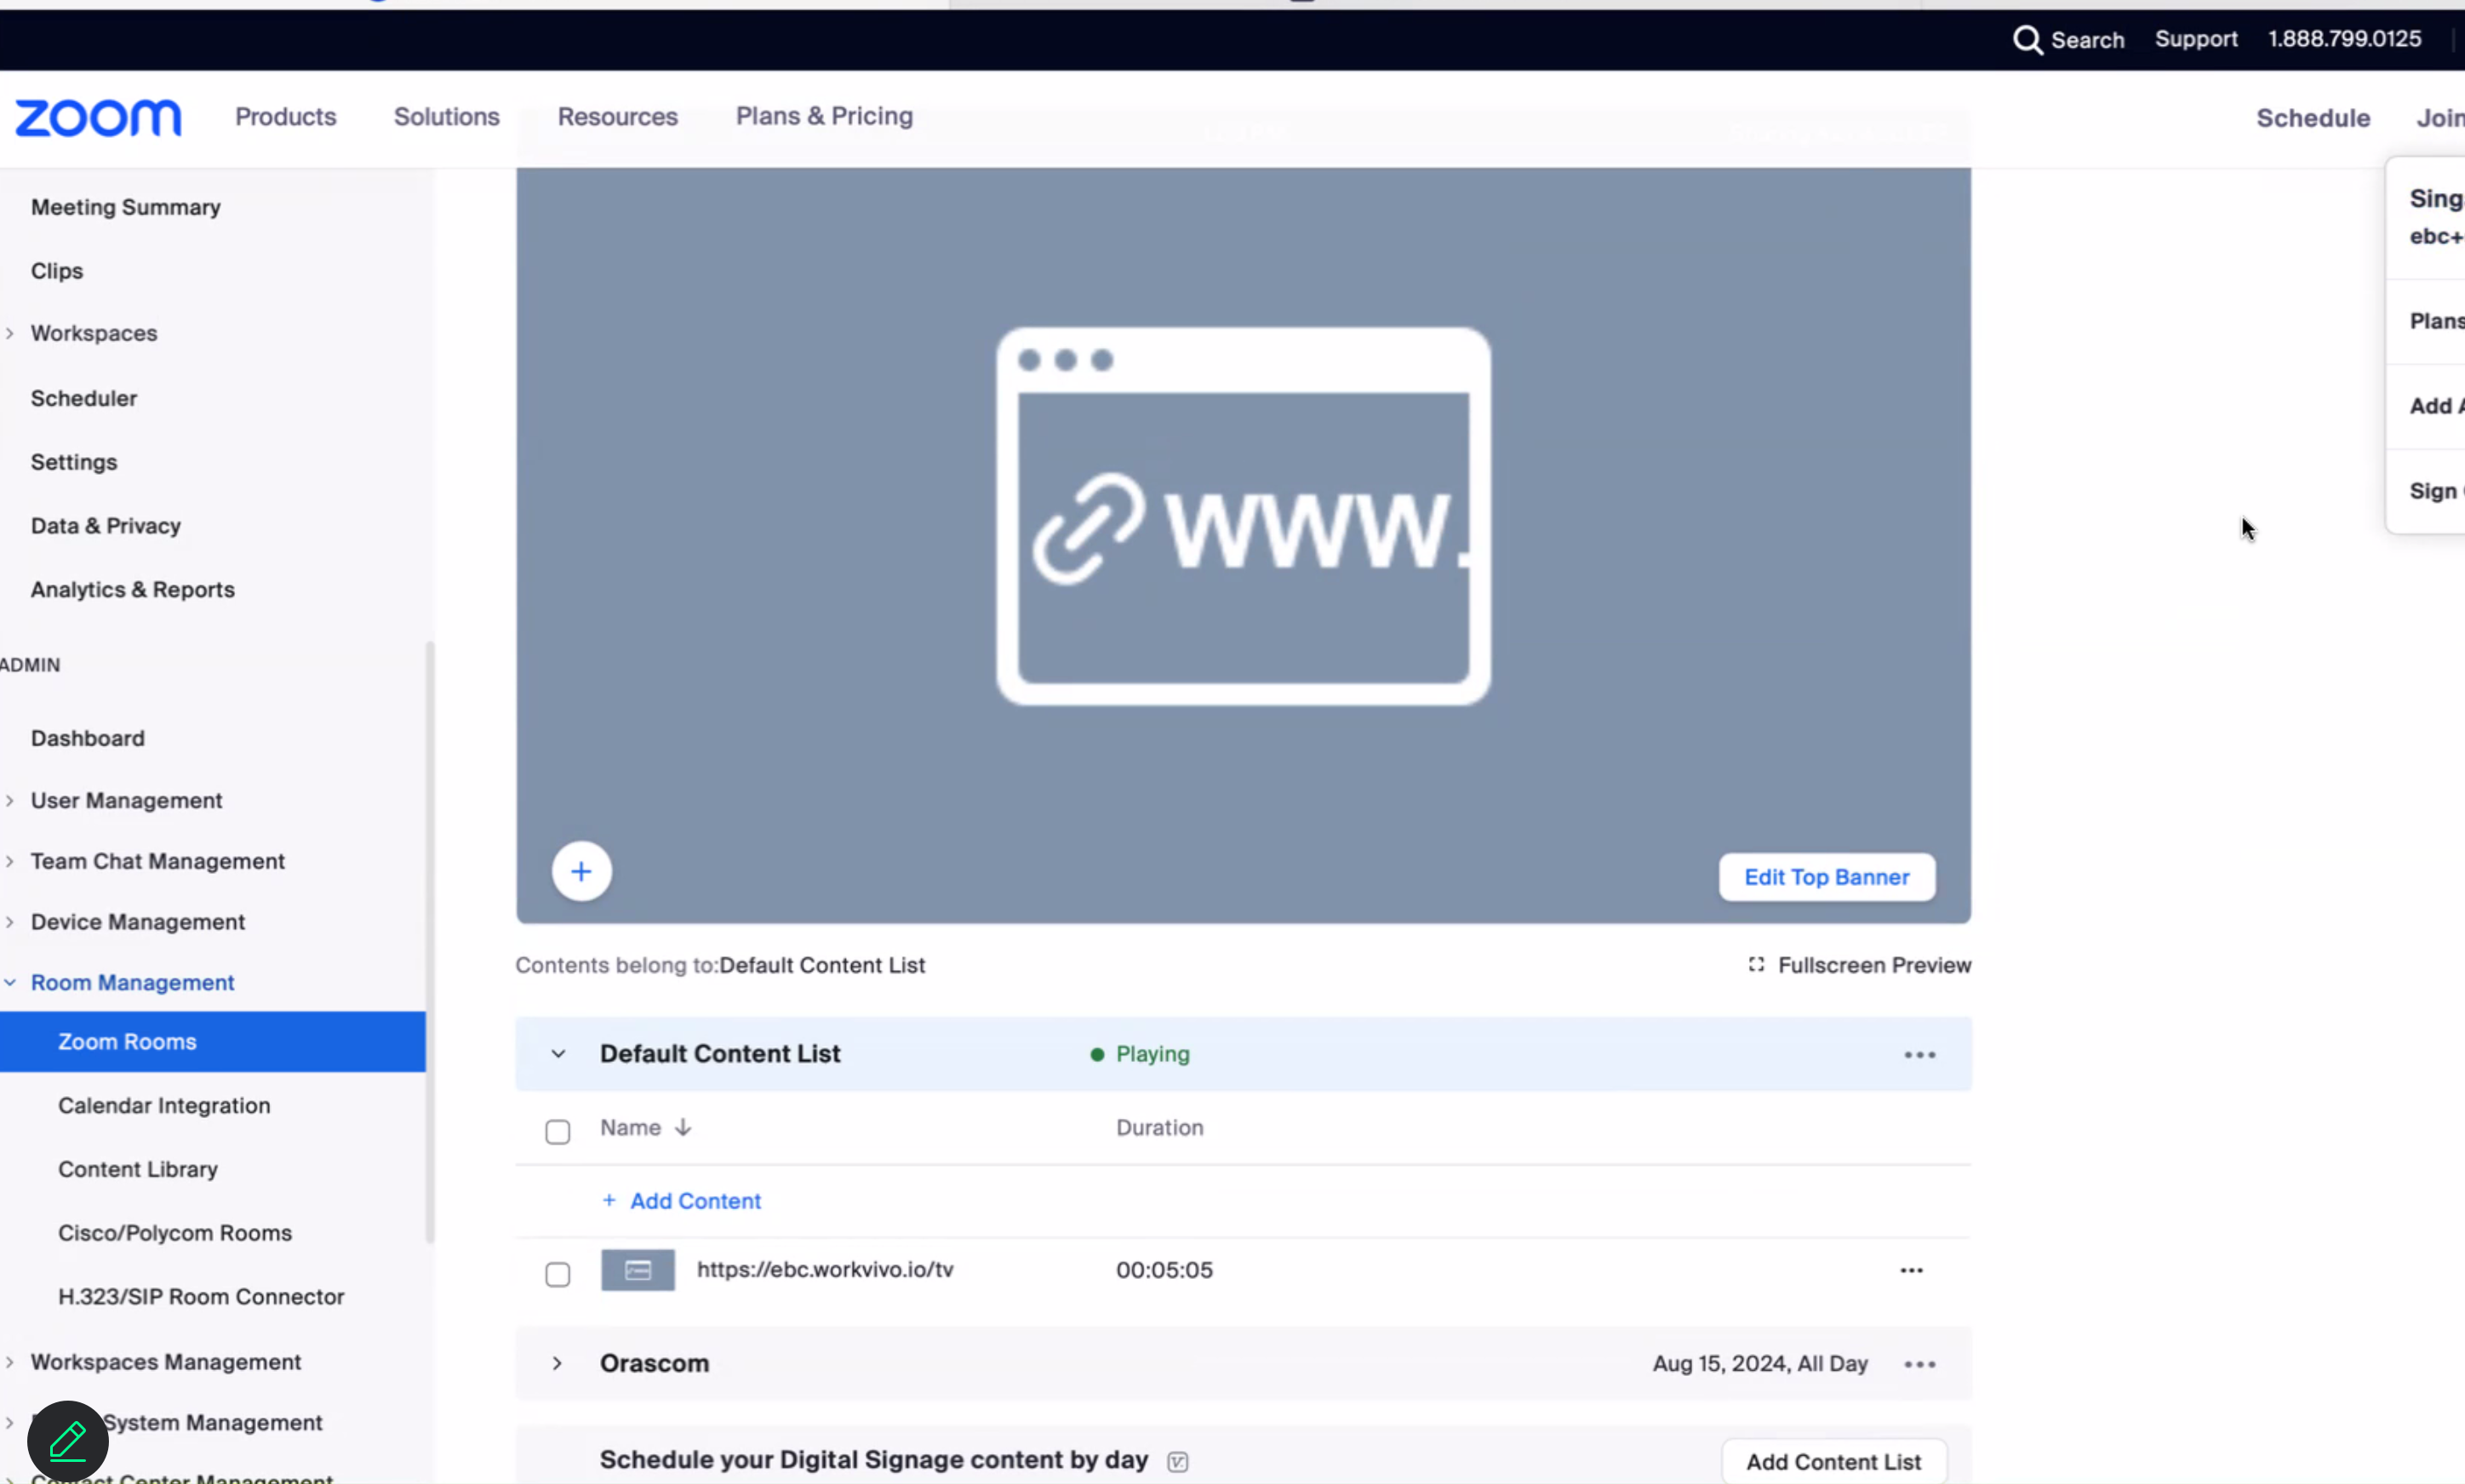Expand the Orascom content list
The width and height of the screenshot is (2465, 1484).
(557, 1364)
